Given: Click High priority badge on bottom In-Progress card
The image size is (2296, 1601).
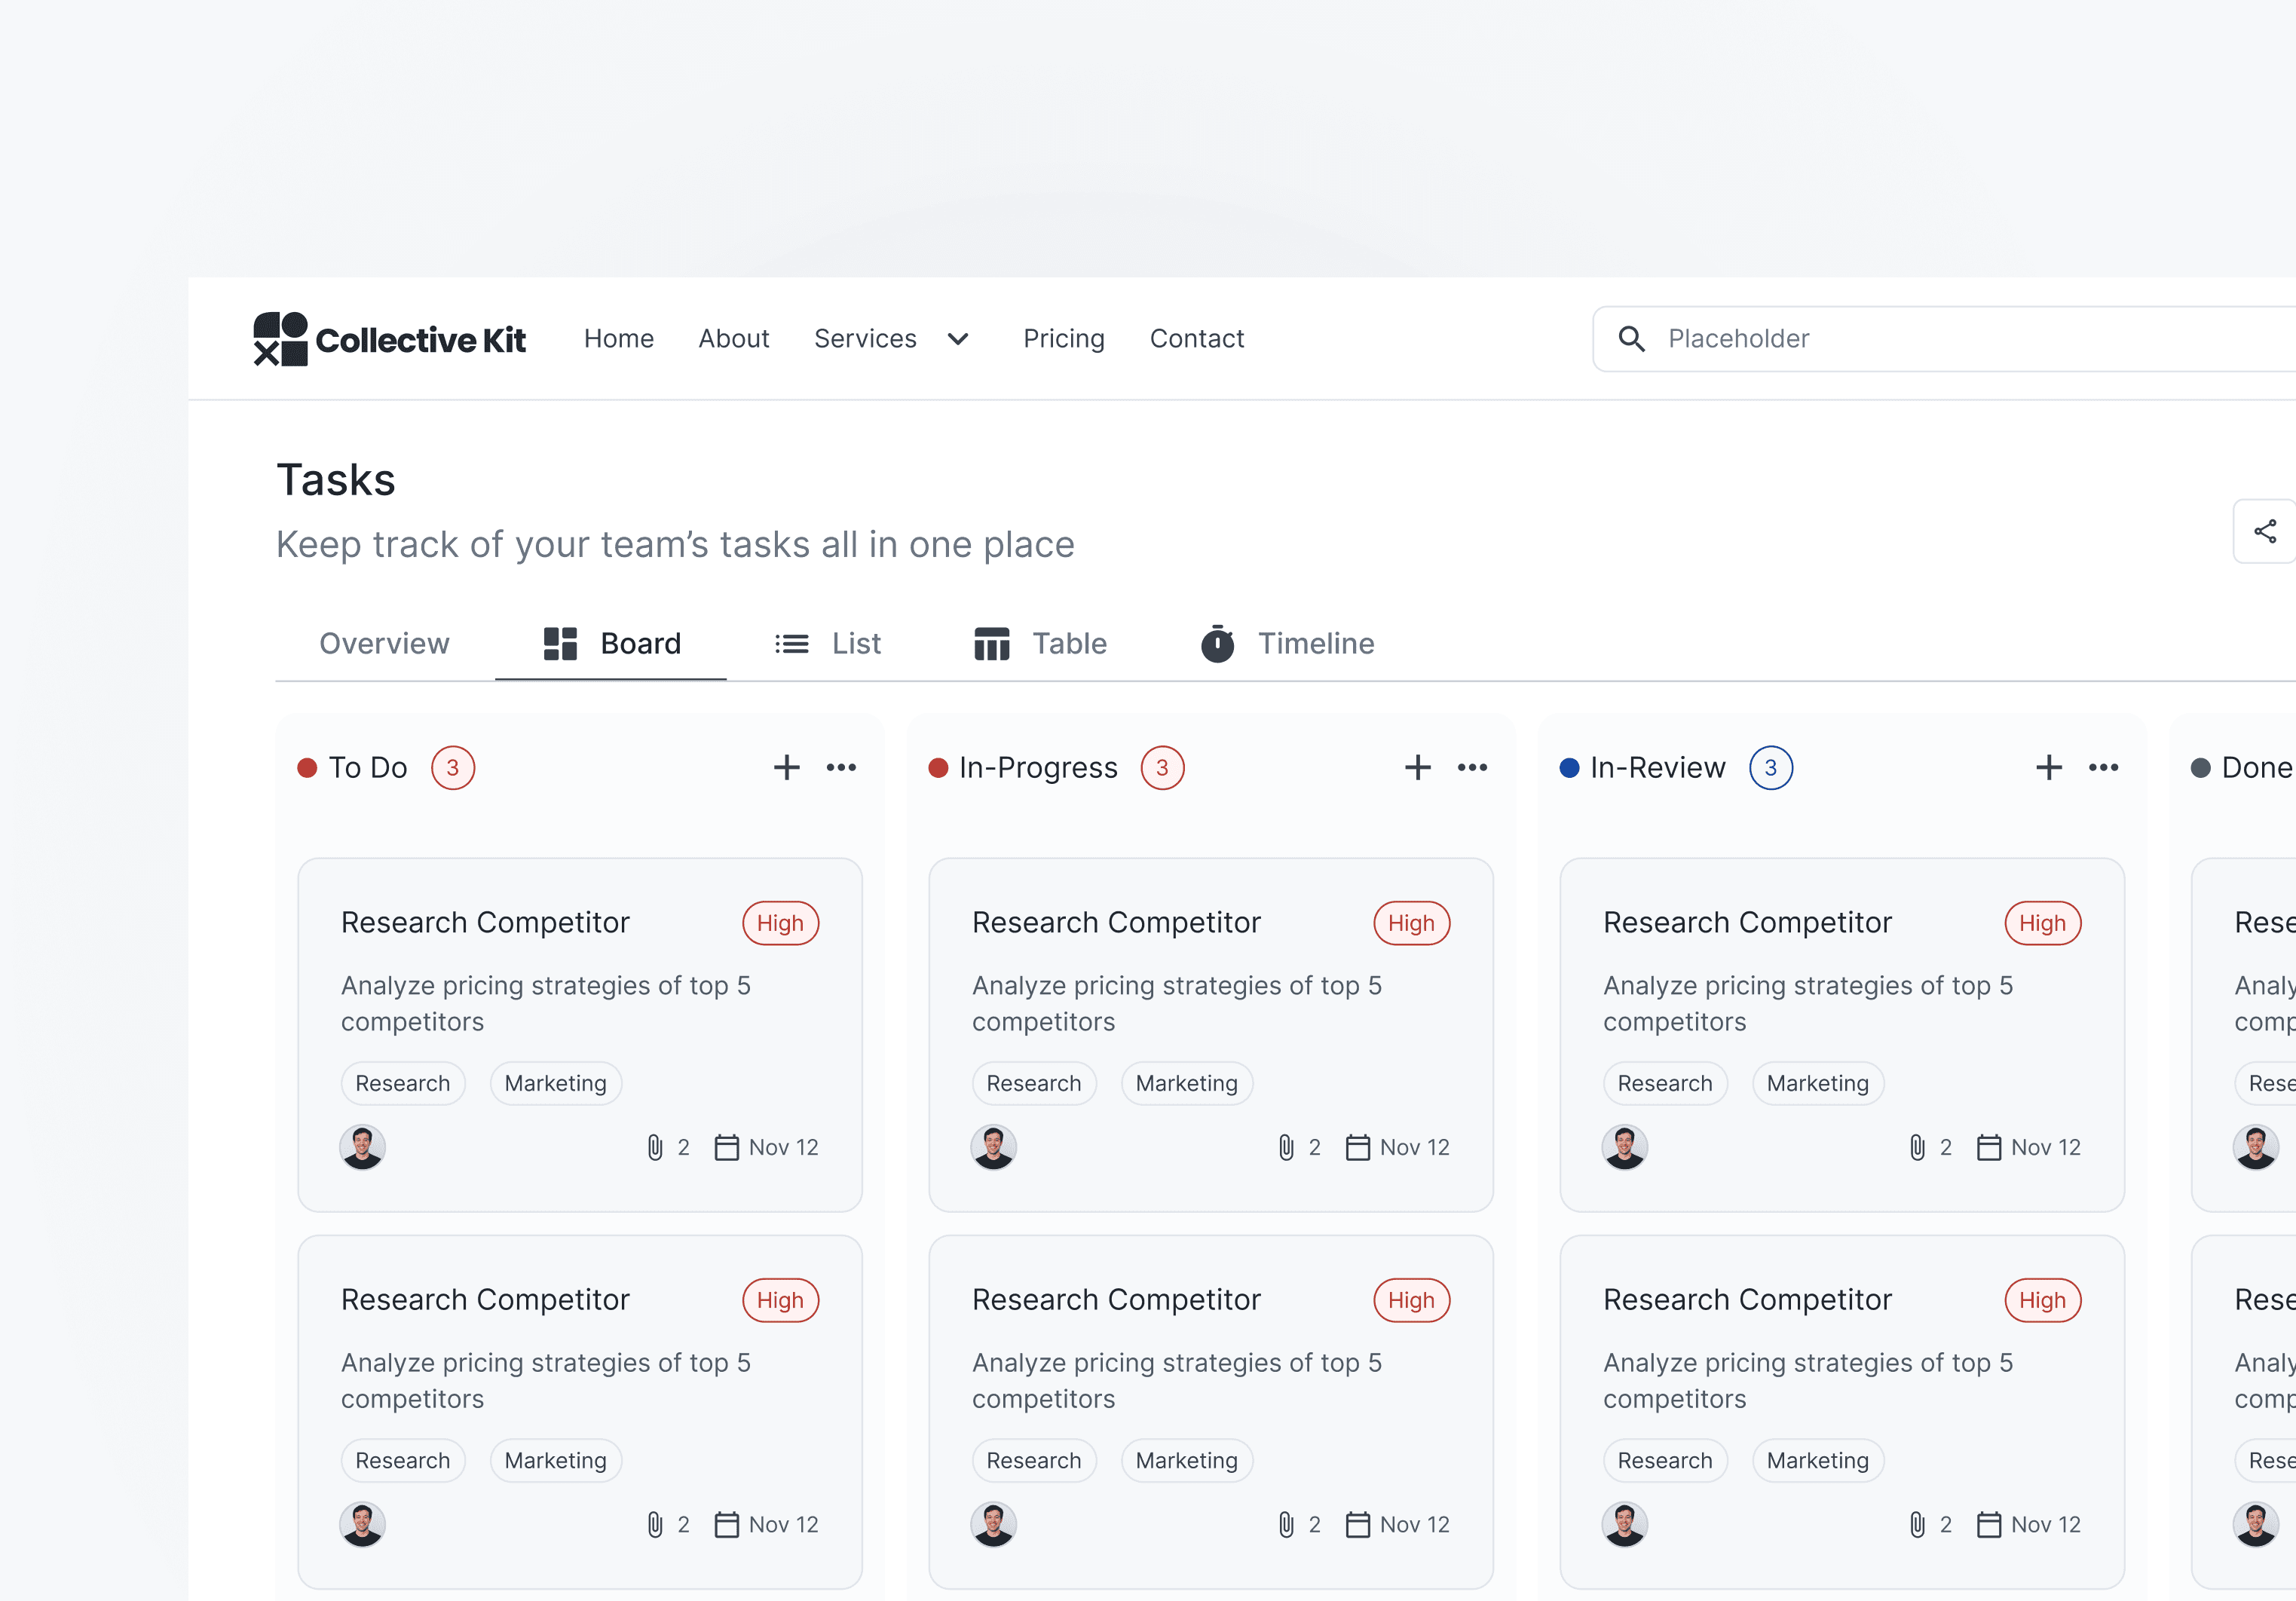Looking at the screenshot, I should (1412, 1300).
